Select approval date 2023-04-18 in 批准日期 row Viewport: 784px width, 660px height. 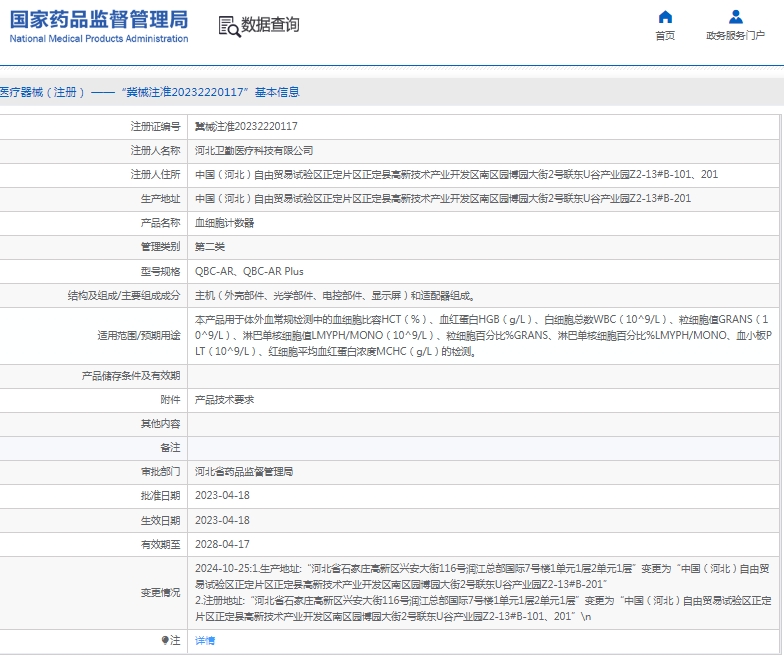[x=222, y=496]
